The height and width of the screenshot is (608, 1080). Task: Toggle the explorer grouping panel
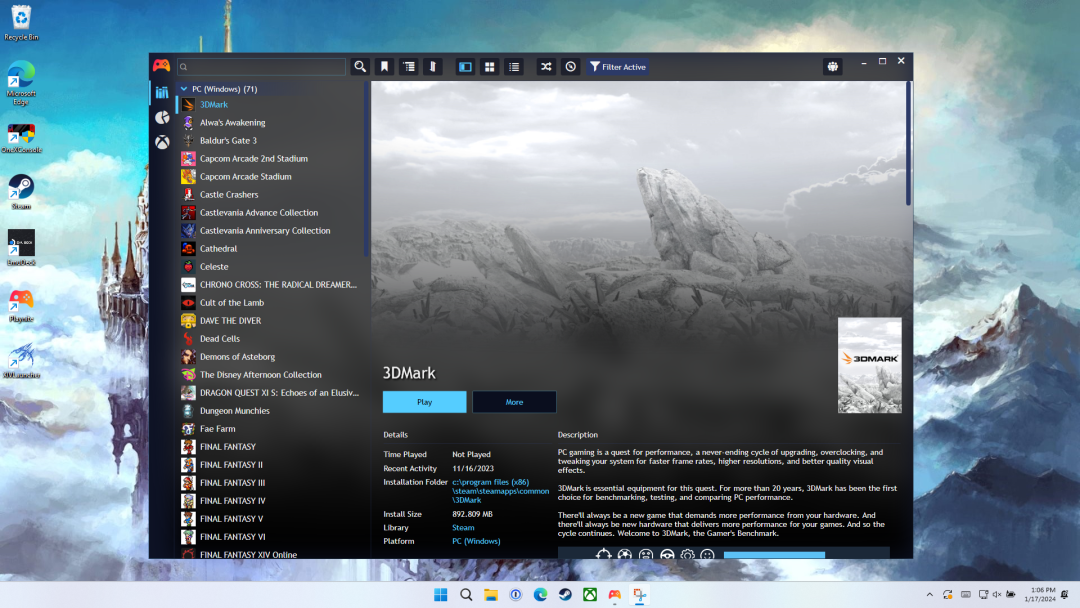click(x=408, y=66)
